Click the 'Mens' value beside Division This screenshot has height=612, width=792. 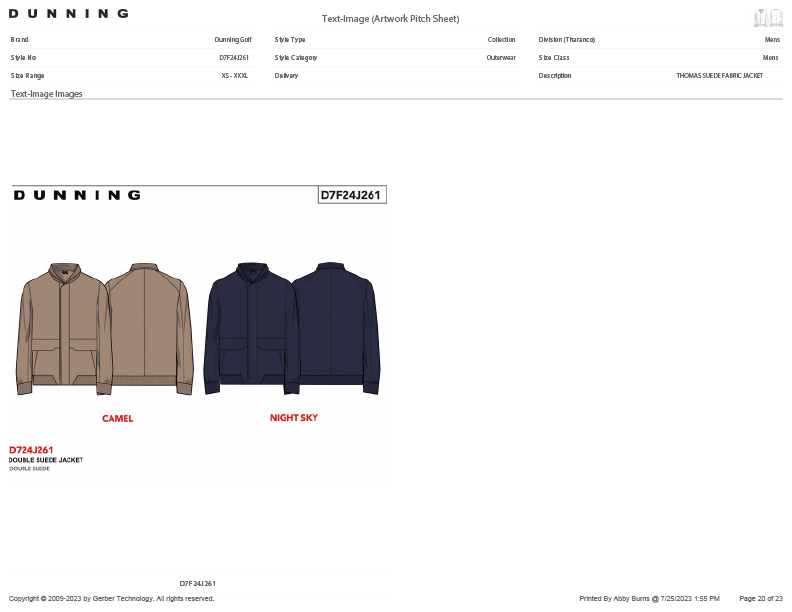point(772,39)
